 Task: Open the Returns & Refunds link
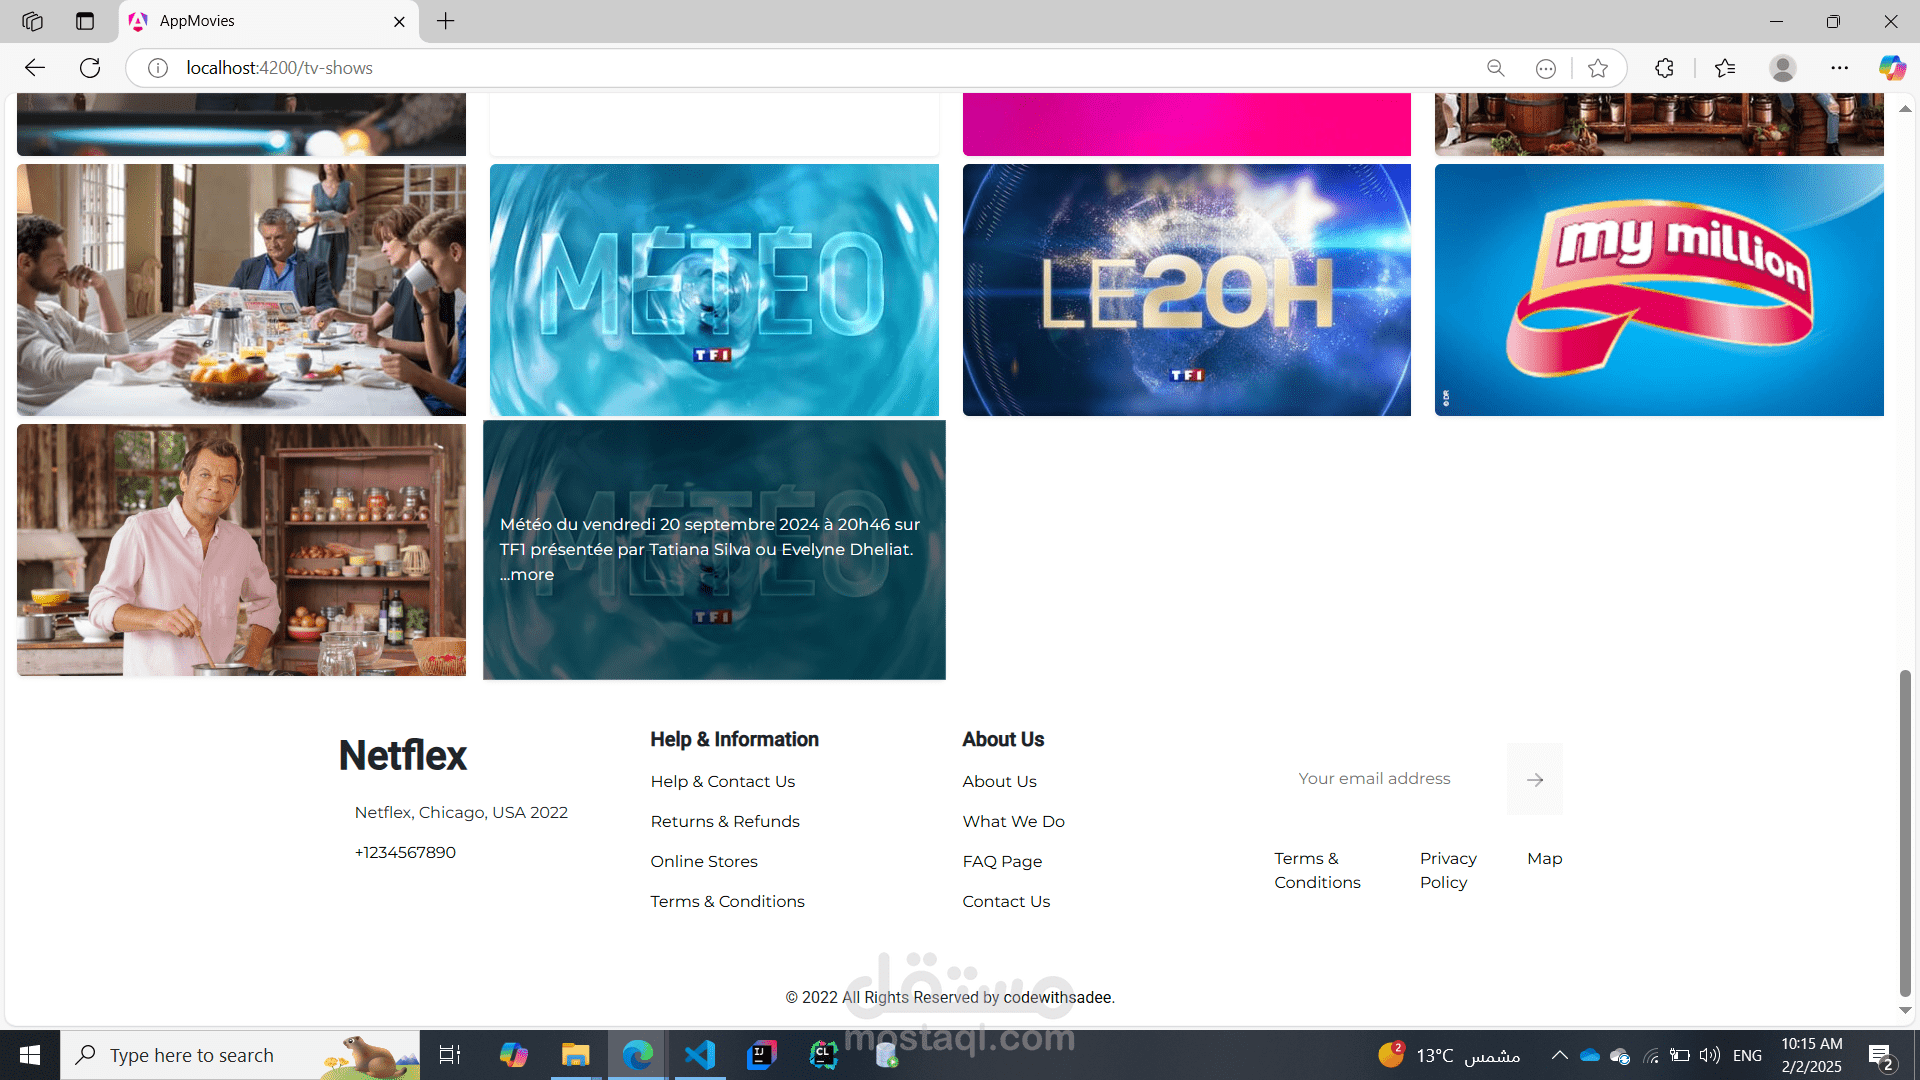coord(724,821)
